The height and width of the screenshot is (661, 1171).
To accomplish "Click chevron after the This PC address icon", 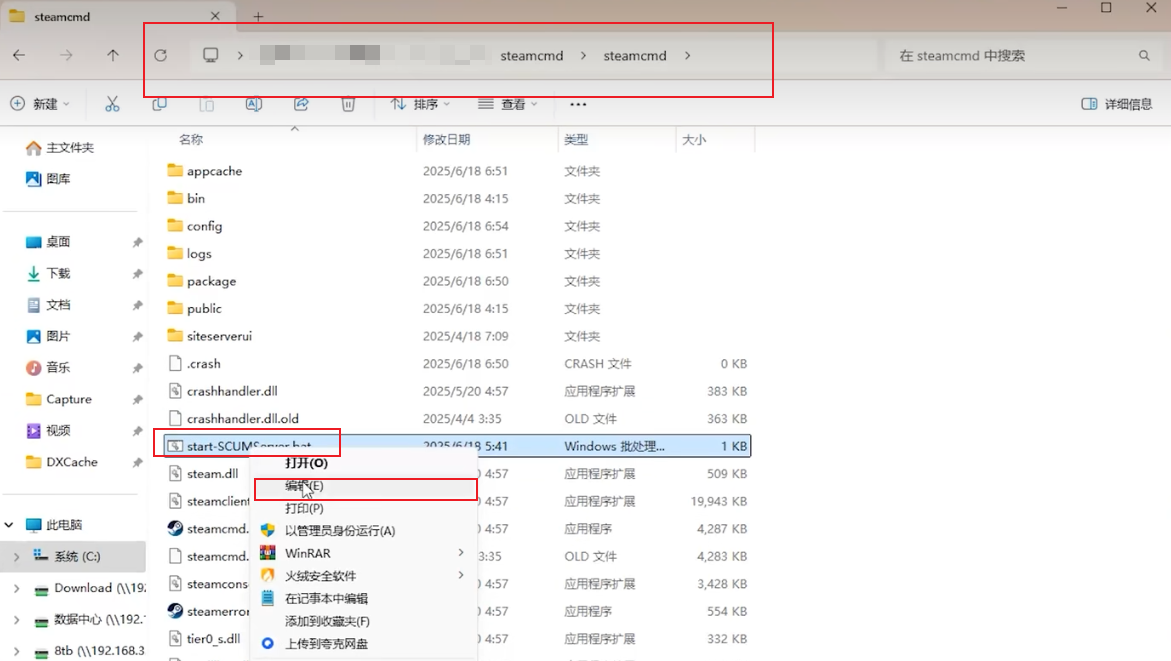I will (x=240, y=55).
